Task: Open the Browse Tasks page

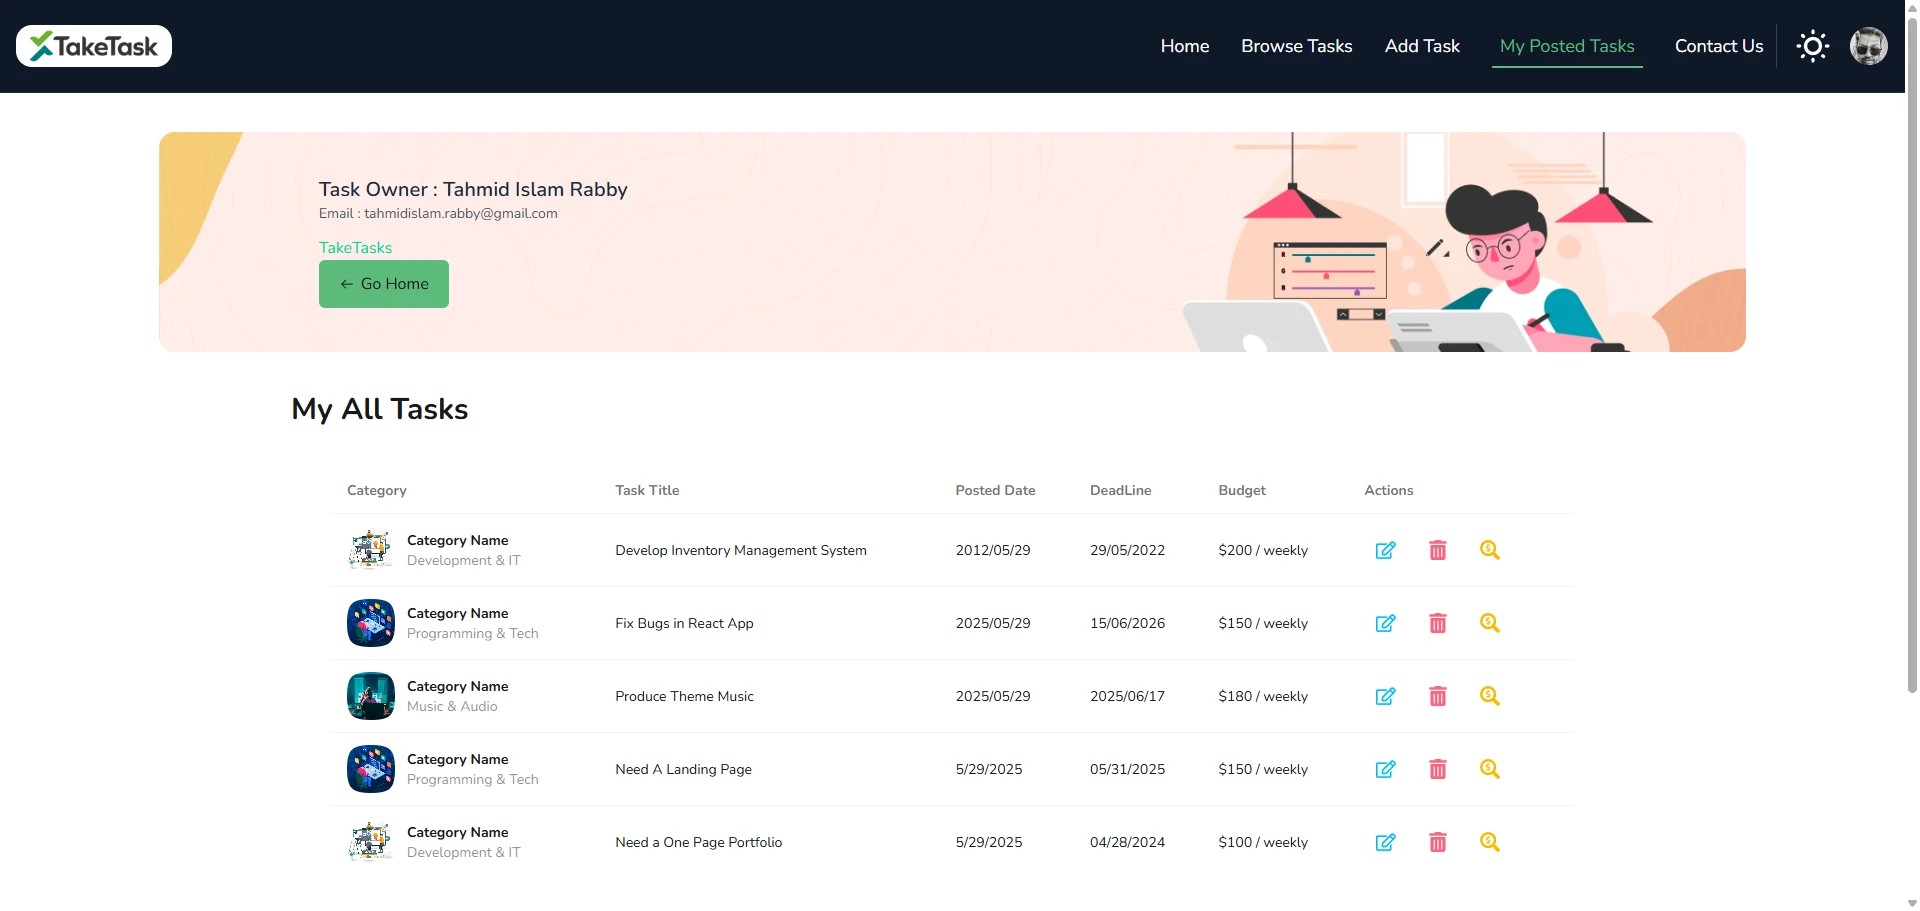Action: (1296, 46)
